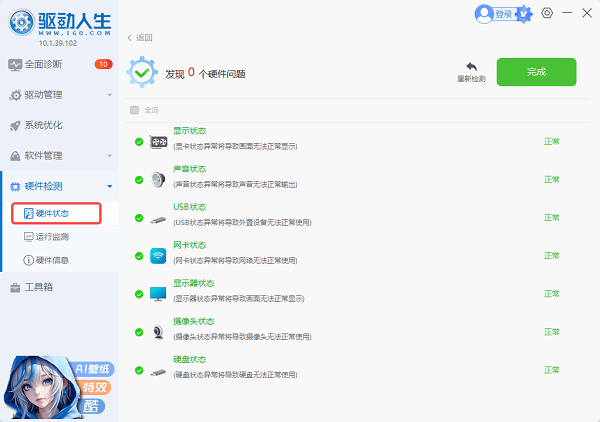Open 运行监测 submenu item
This screenshot has width=600, height=422.
point(52,237)
